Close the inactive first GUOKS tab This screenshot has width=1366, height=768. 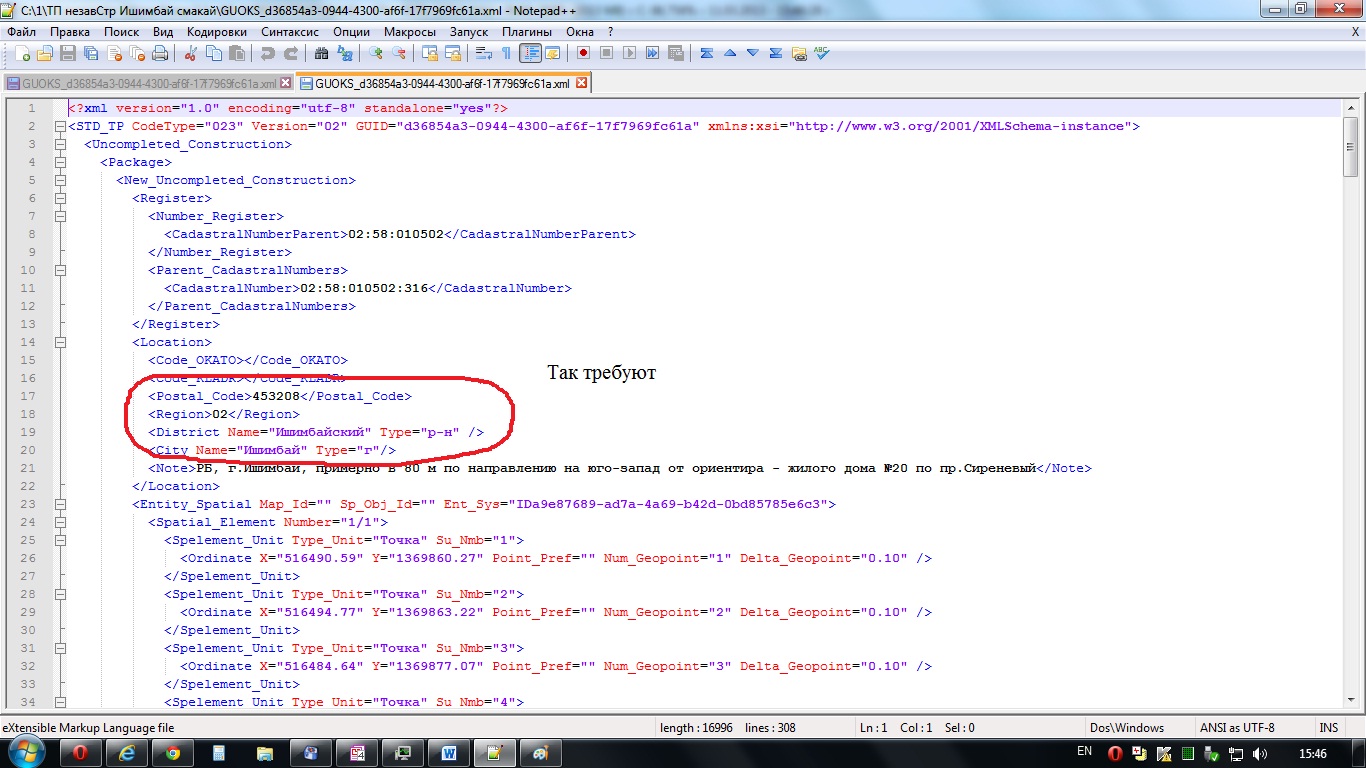pyautogui.click(x=286, y=84)
